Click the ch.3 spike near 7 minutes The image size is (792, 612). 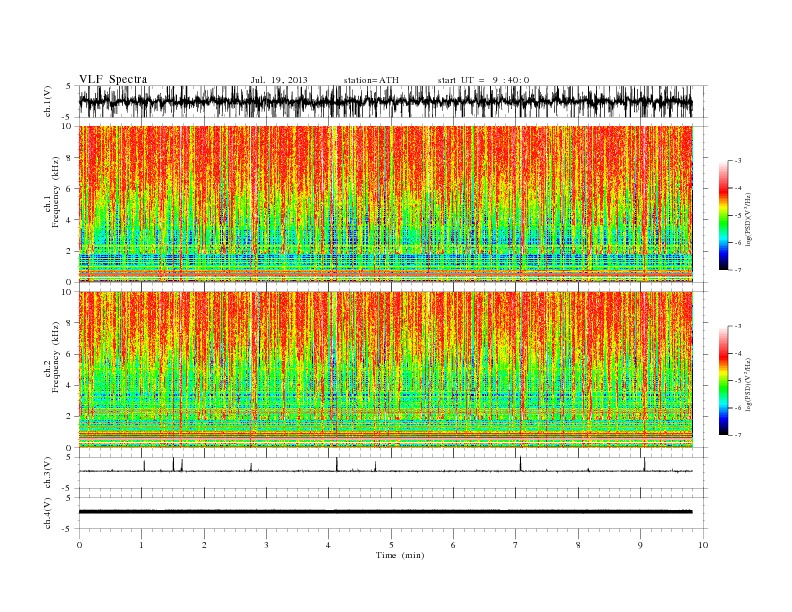520,464
